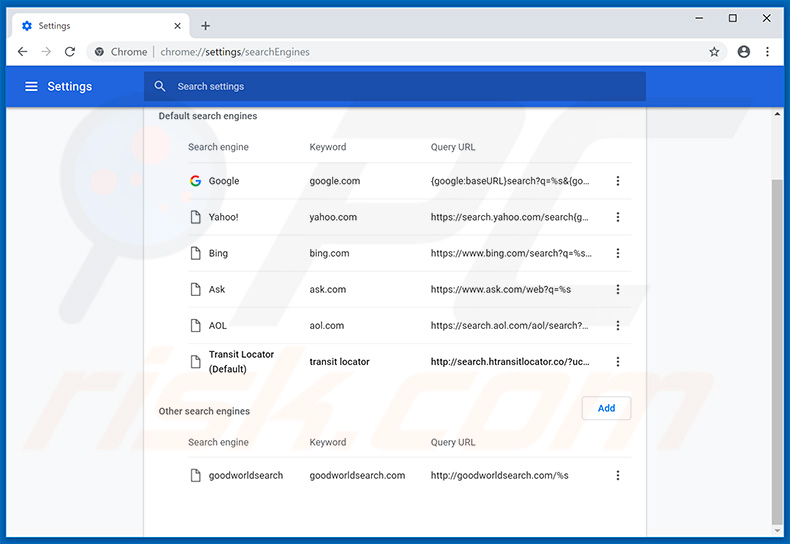The height and width of the screenshot is (544, 790).
Task: Open the Settings hamburger menu
Action: (31, 87)
